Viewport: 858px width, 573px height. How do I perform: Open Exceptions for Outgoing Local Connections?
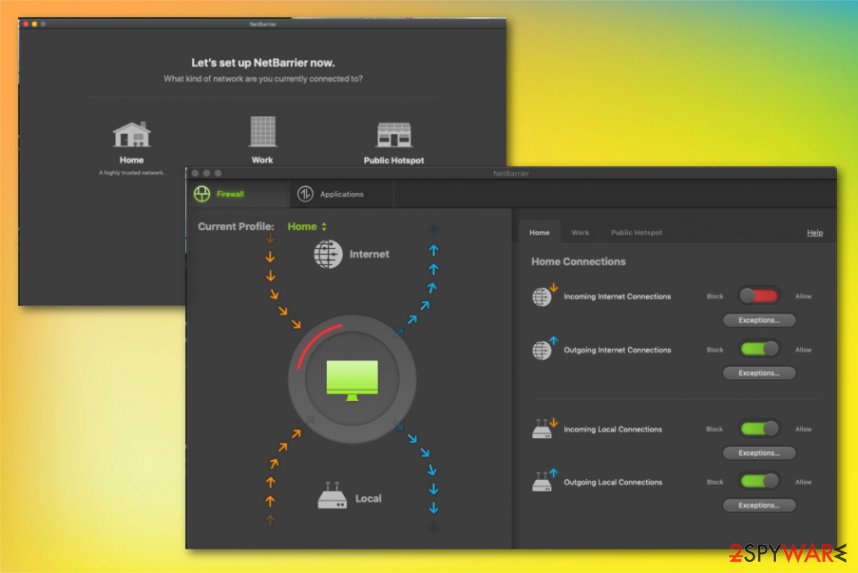(x=759, y=506)
